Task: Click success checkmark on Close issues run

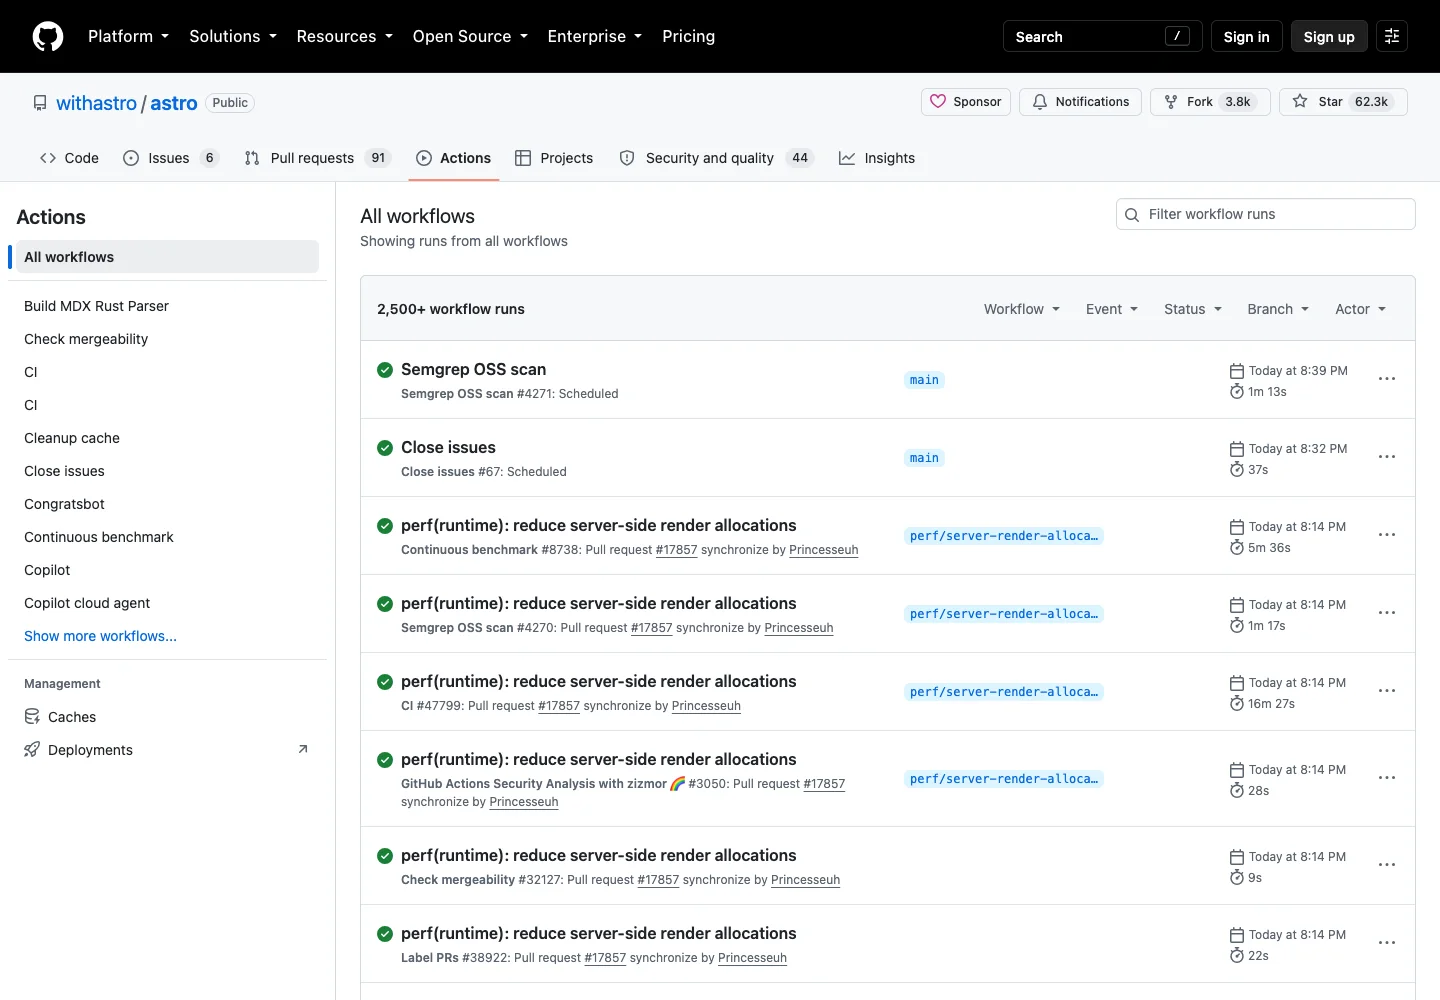Action: pos(385,448)
